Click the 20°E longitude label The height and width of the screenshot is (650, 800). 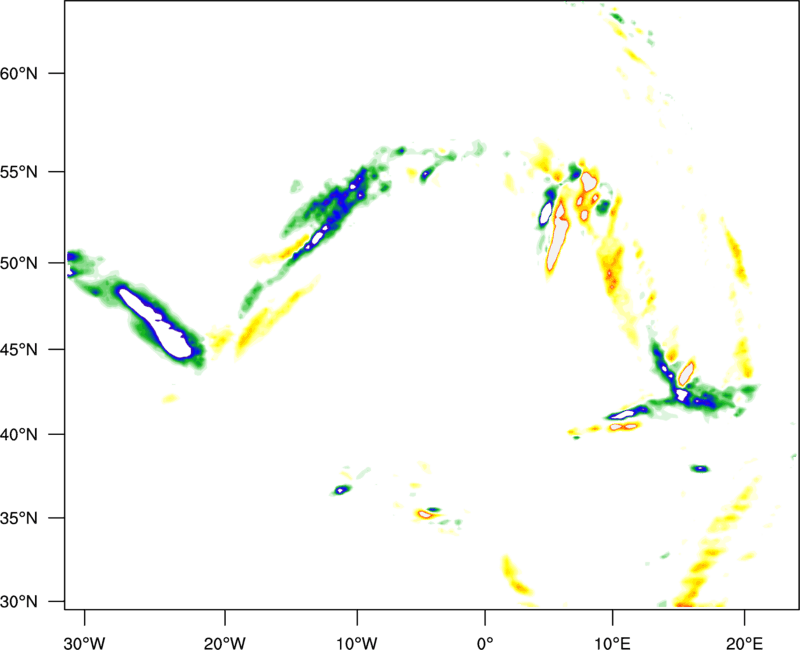pyautogui.click(x=744, y=643)
